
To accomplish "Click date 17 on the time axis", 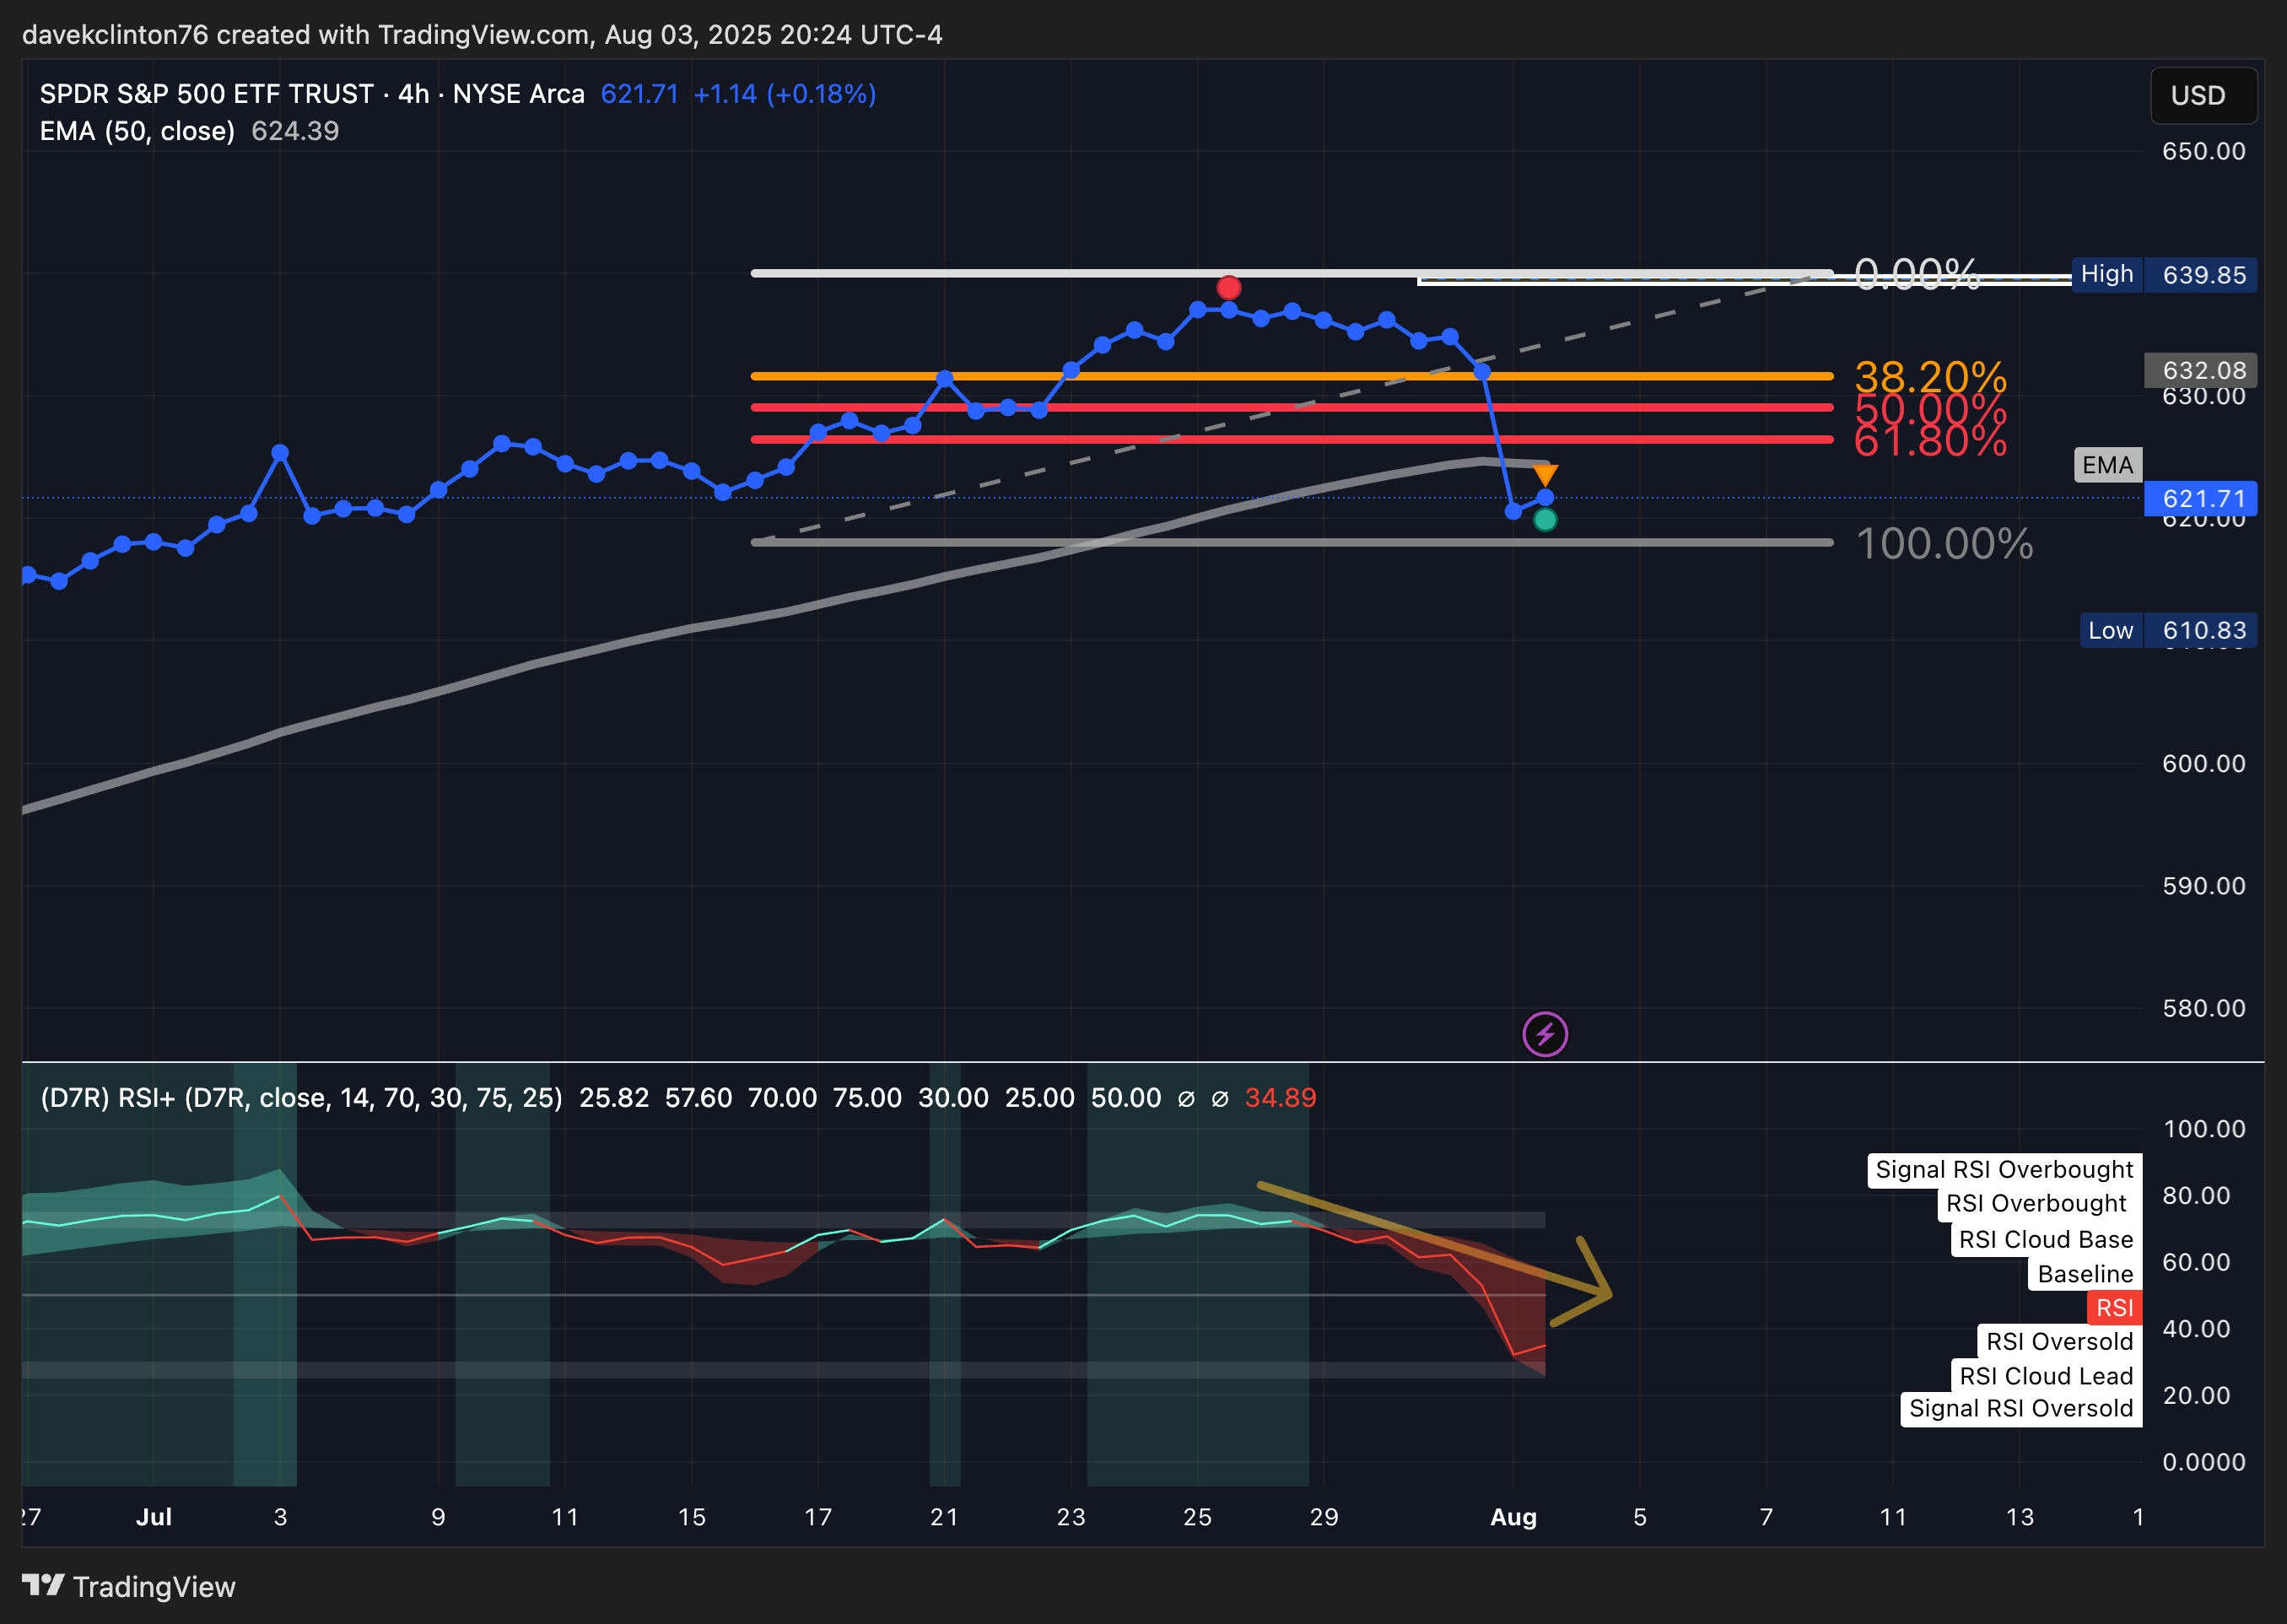I will [818, 1517].
